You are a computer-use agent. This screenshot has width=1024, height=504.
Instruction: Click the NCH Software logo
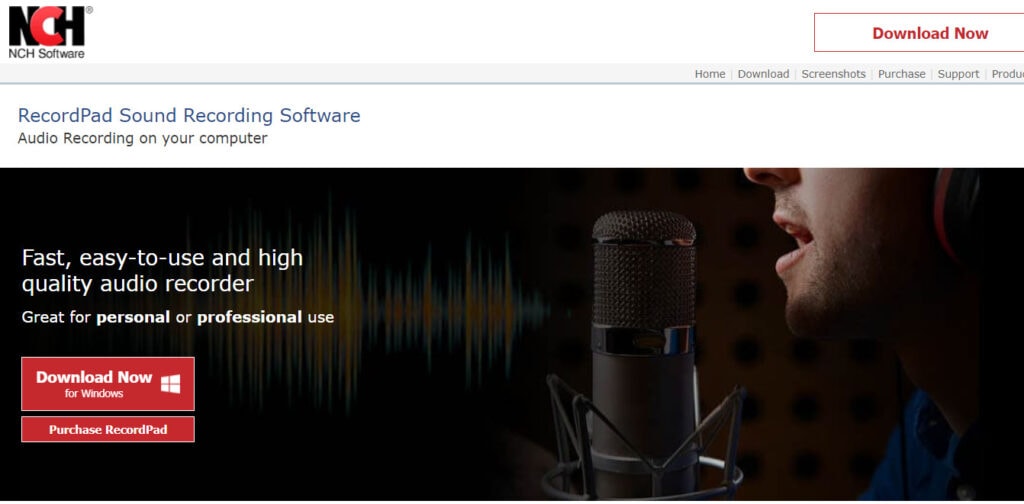[x=50, y=33]
